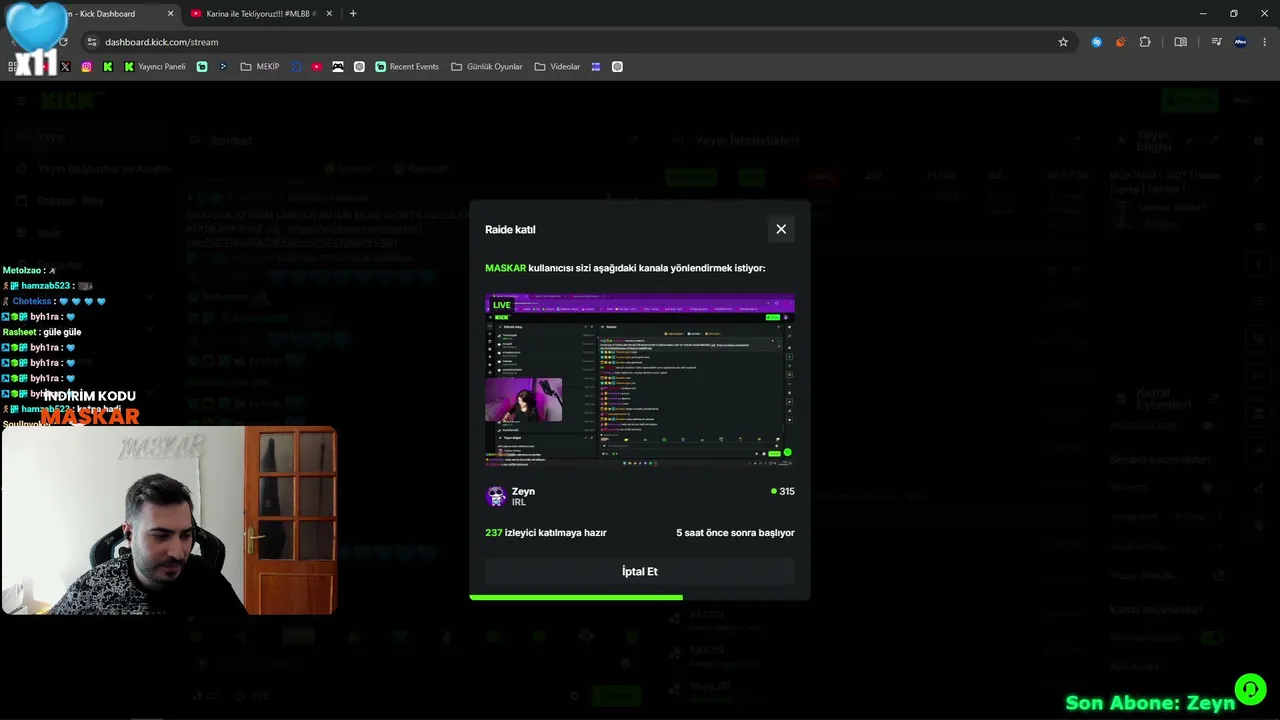
Task: Close the Kick Dashboard tab
Action: point(170,14)
